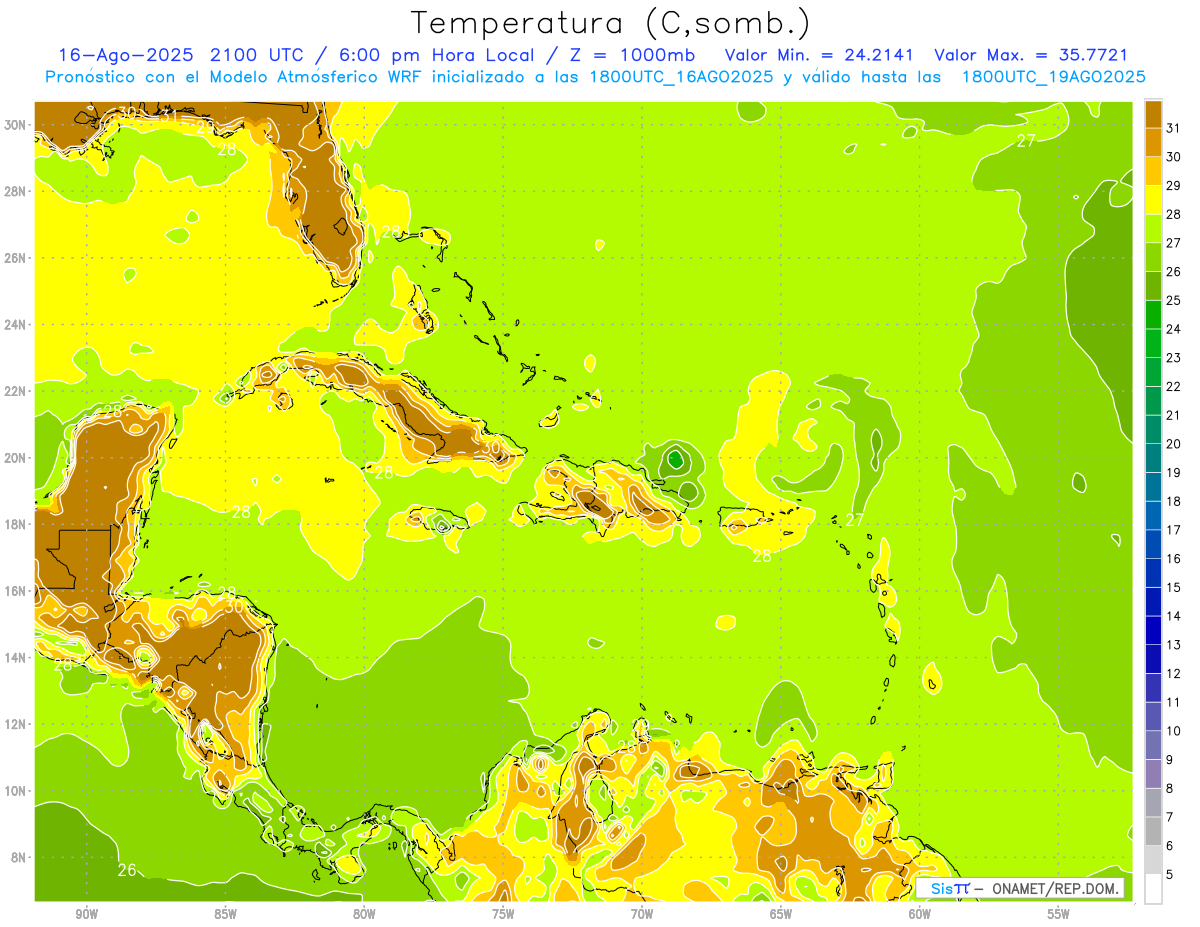Click the purple legend swatch between 9 and 10

1153,745
